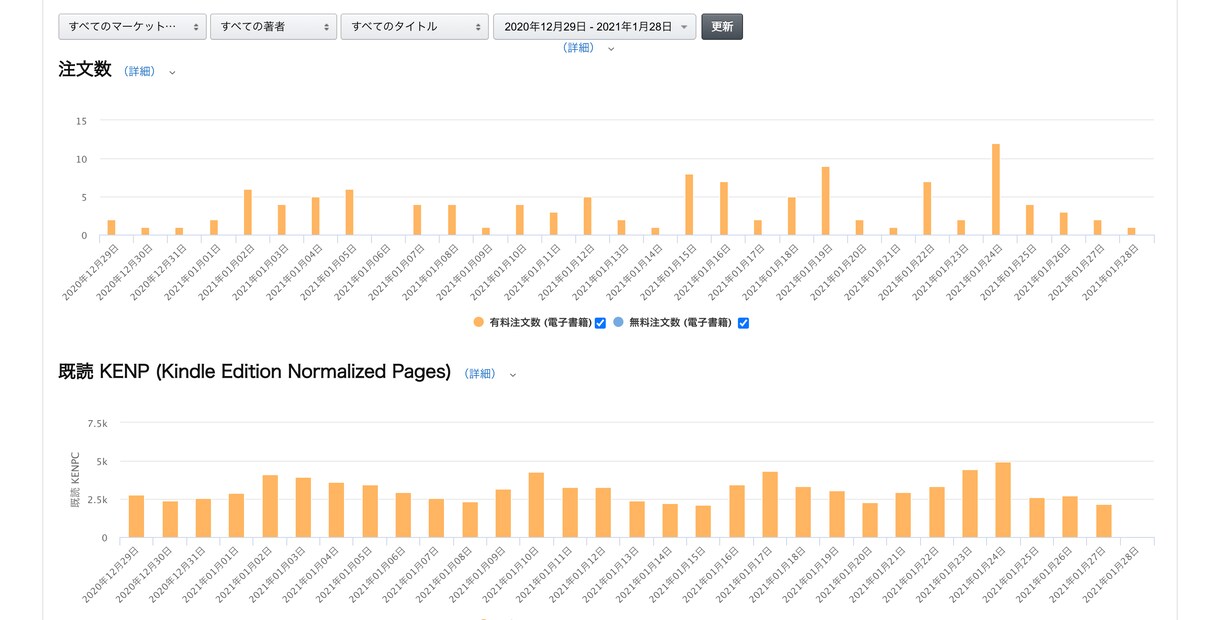
Task: Open the すべてのタイトル title dropdown
Action: point(414,27)
